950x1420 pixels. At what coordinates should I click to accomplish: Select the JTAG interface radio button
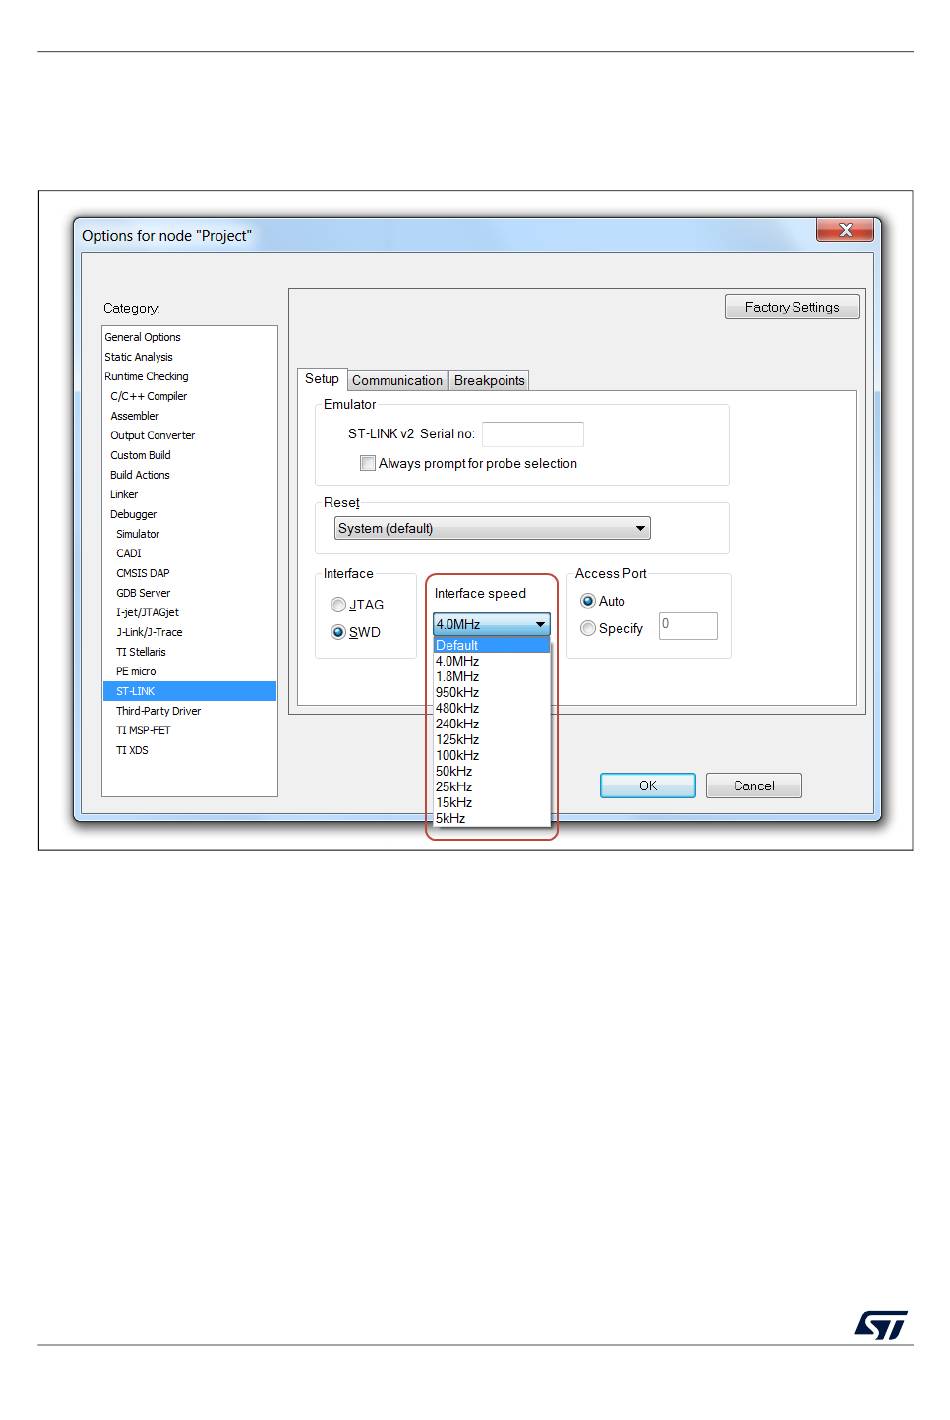click(338, 605)
